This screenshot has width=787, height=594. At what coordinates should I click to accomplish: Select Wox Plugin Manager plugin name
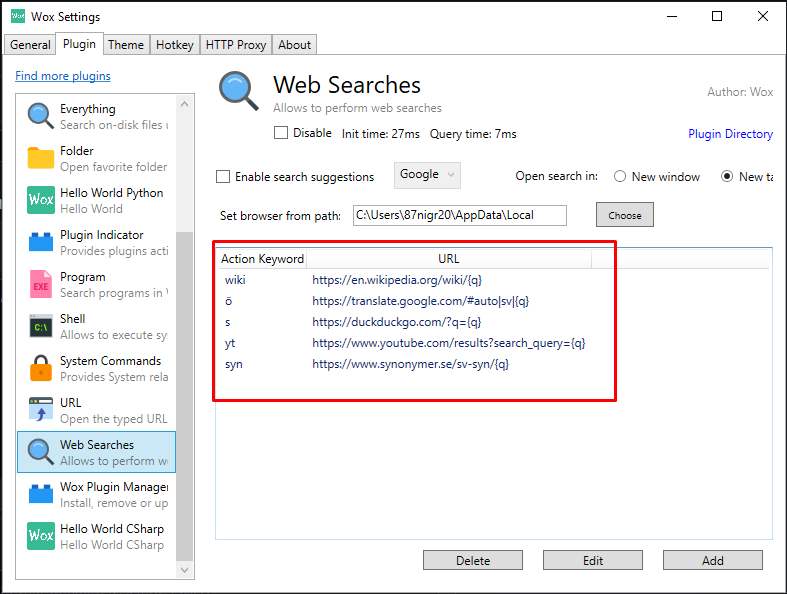pos(114,487)
